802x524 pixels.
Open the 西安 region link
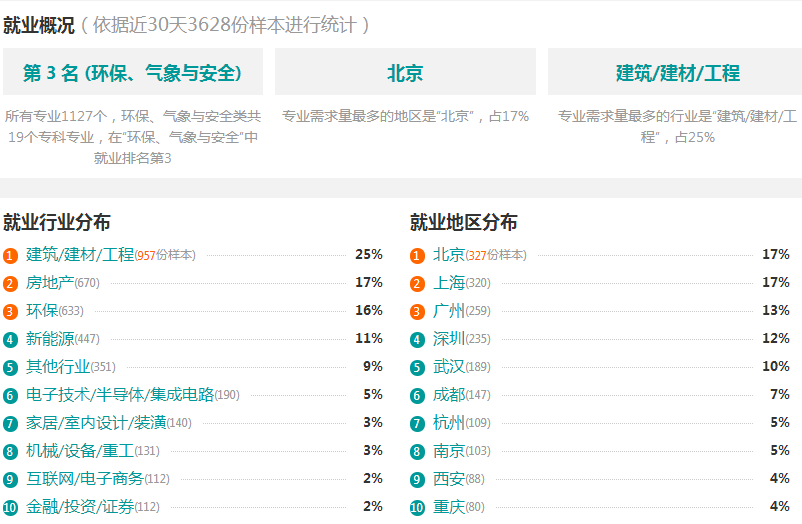[x=449, y=478]
